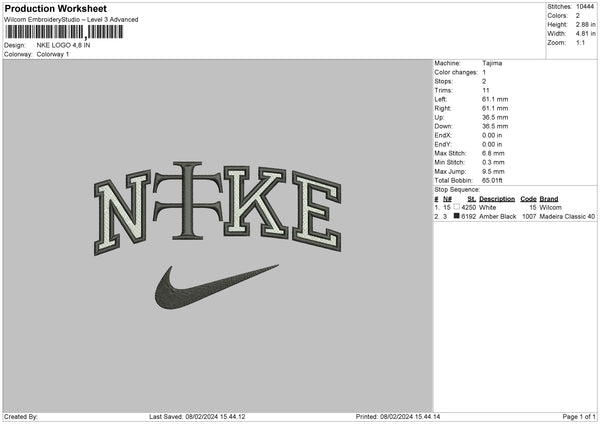Select the Colorway 1 value
The image size is (600, 424).
pyautogui.click(x=53, y=54)
